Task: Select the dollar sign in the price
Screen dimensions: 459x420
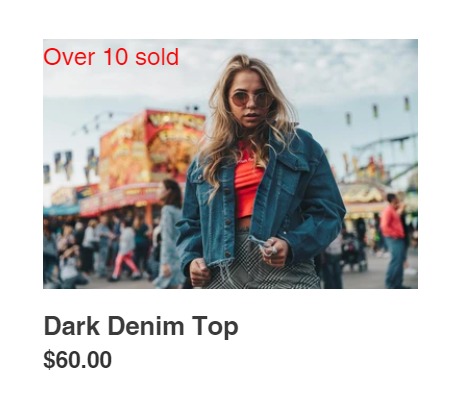Action: [49, 360]
